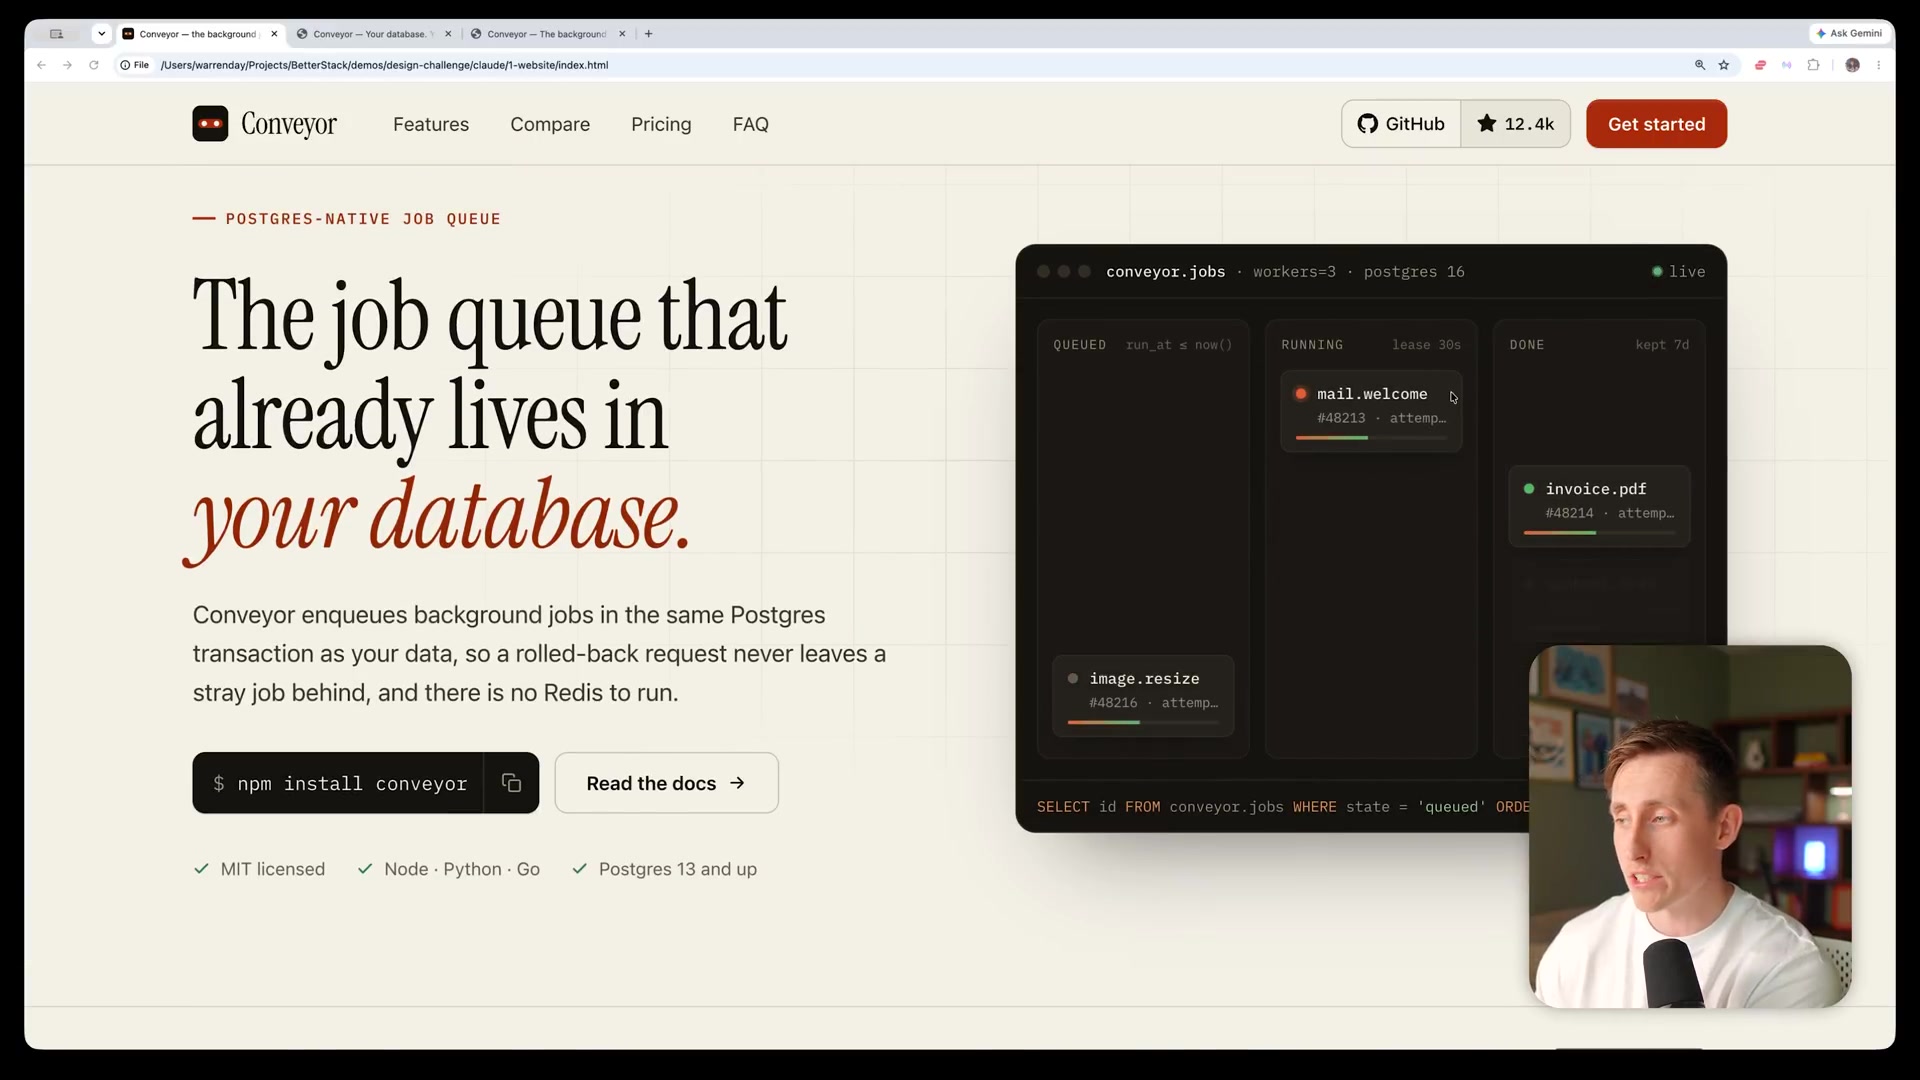This screenshot has width=1920, height=1080.
Task: Go to the Compare section
Action: (x=550, y=124)
